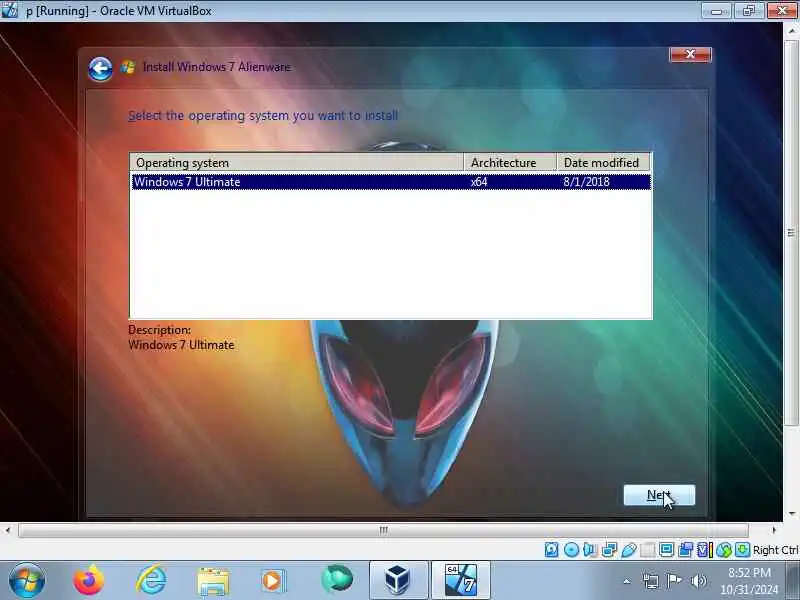
Task: Click the vertical scrollbar up arrow
Action: click(x=792, y=32)
